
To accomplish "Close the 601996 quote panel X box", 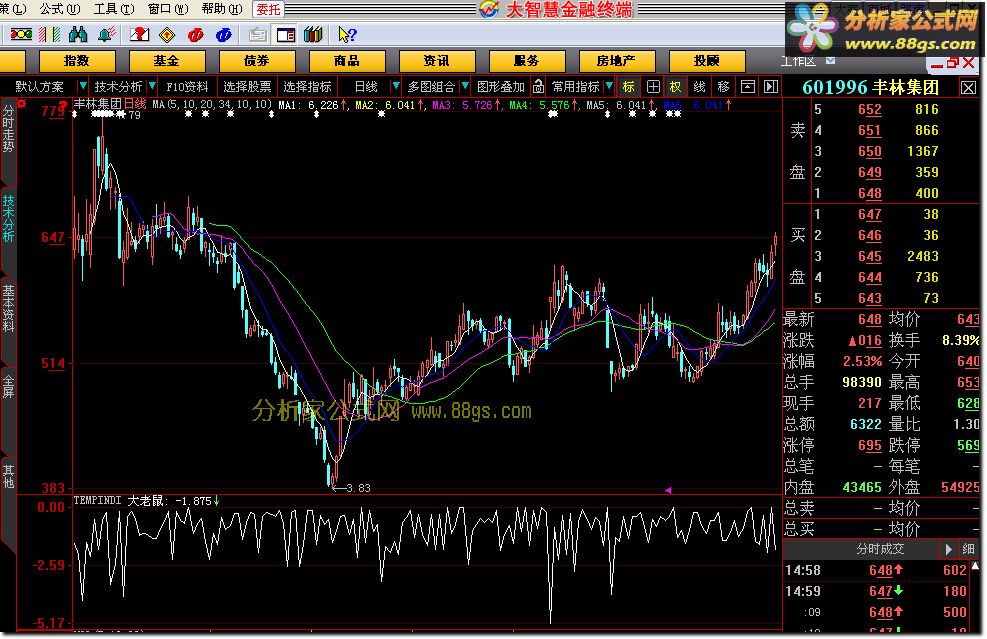I will [968, 88].
